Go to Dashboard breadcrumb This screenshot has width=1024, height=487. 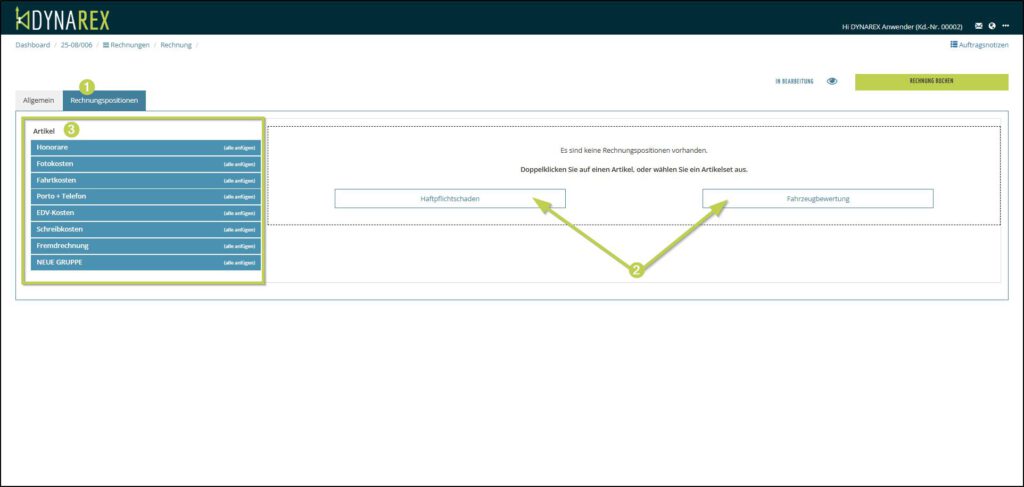click(x=32, y=45)
